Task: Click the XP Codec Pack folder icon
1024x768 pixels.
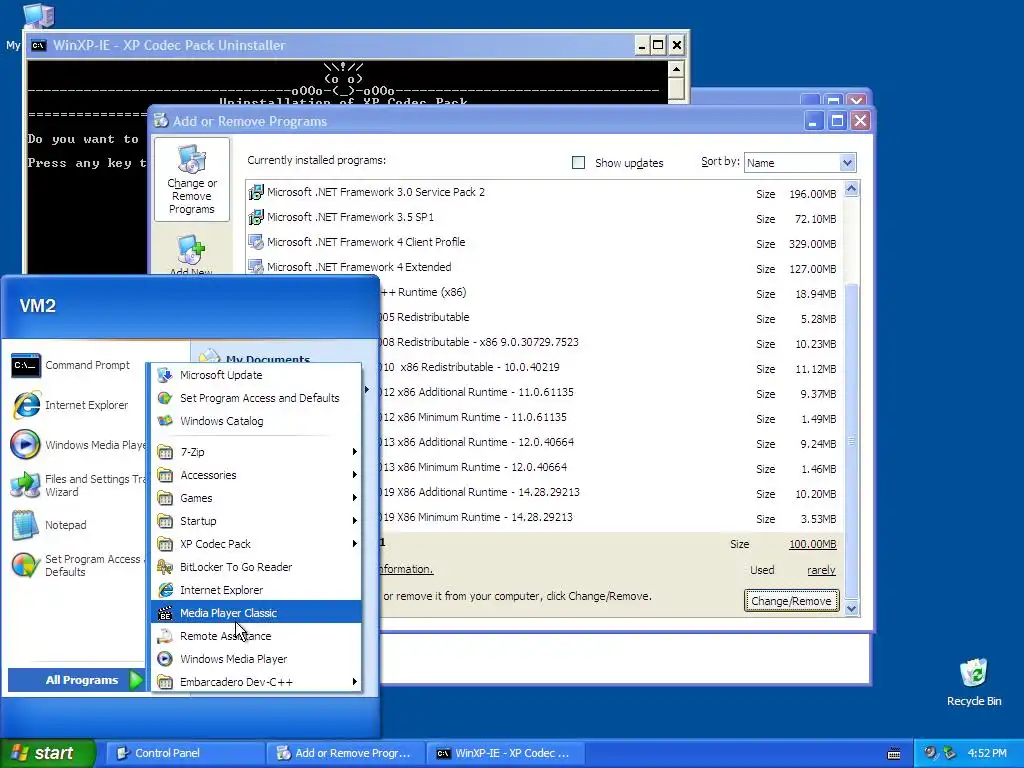Action: 165,544
